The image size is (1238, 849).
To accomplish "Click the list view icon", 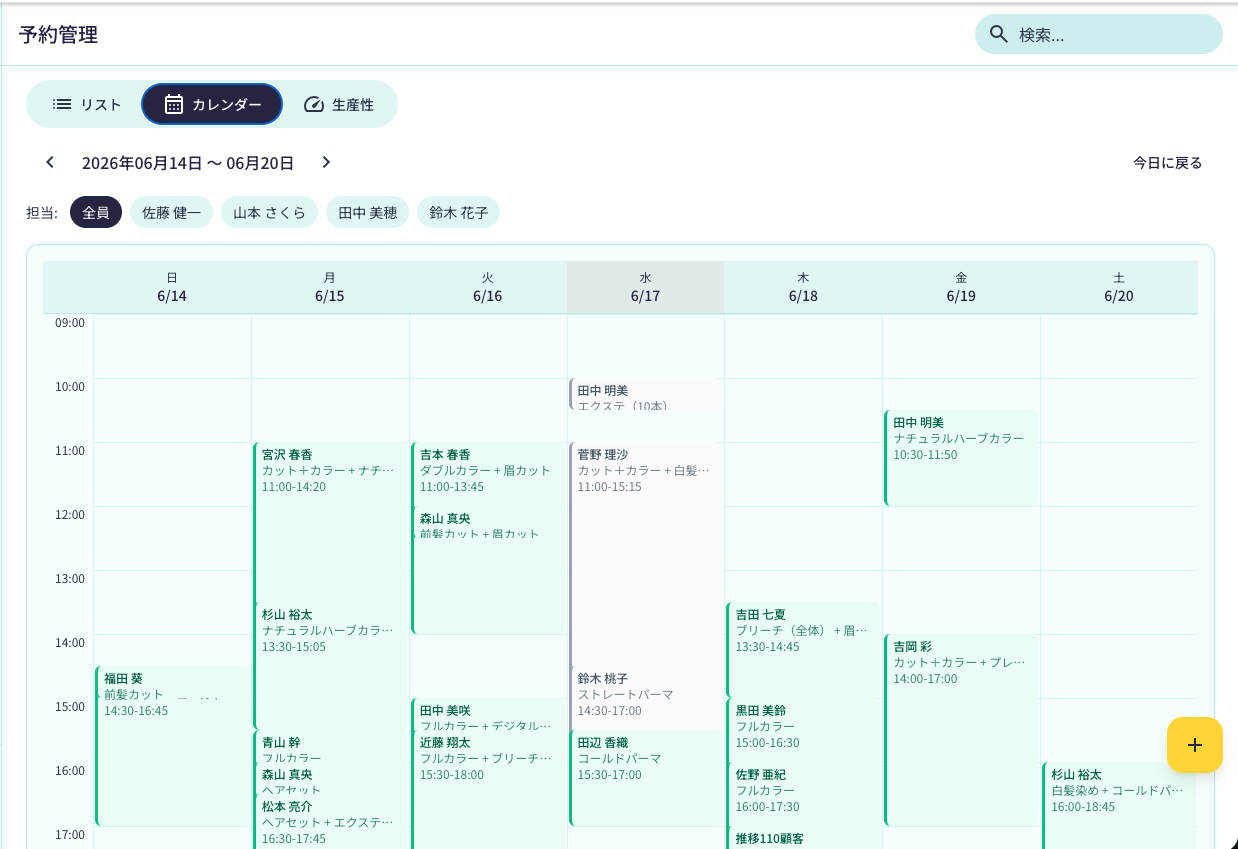I will [62, 104].
